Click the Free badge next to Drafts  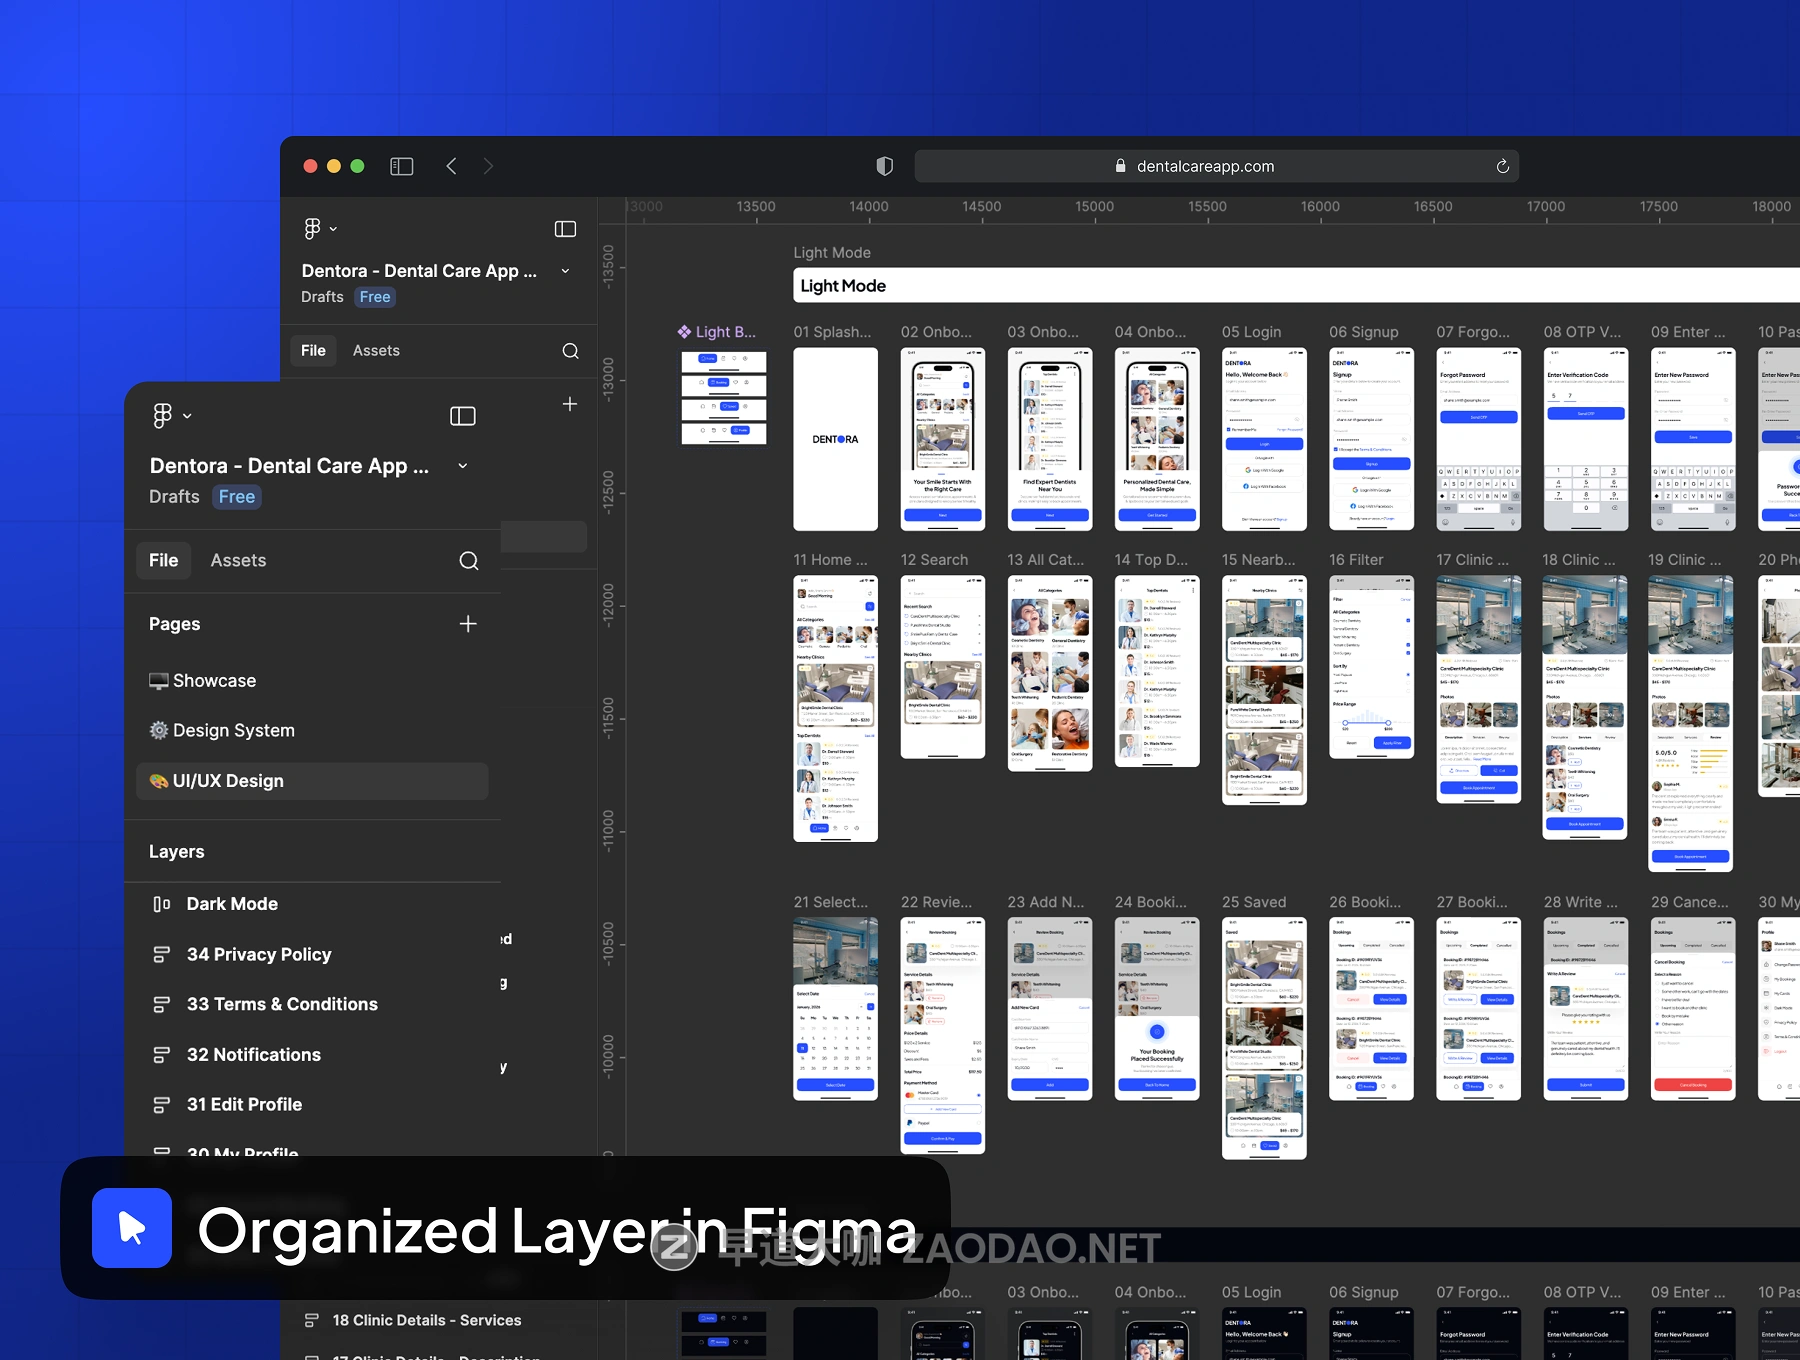pos(237,497)
